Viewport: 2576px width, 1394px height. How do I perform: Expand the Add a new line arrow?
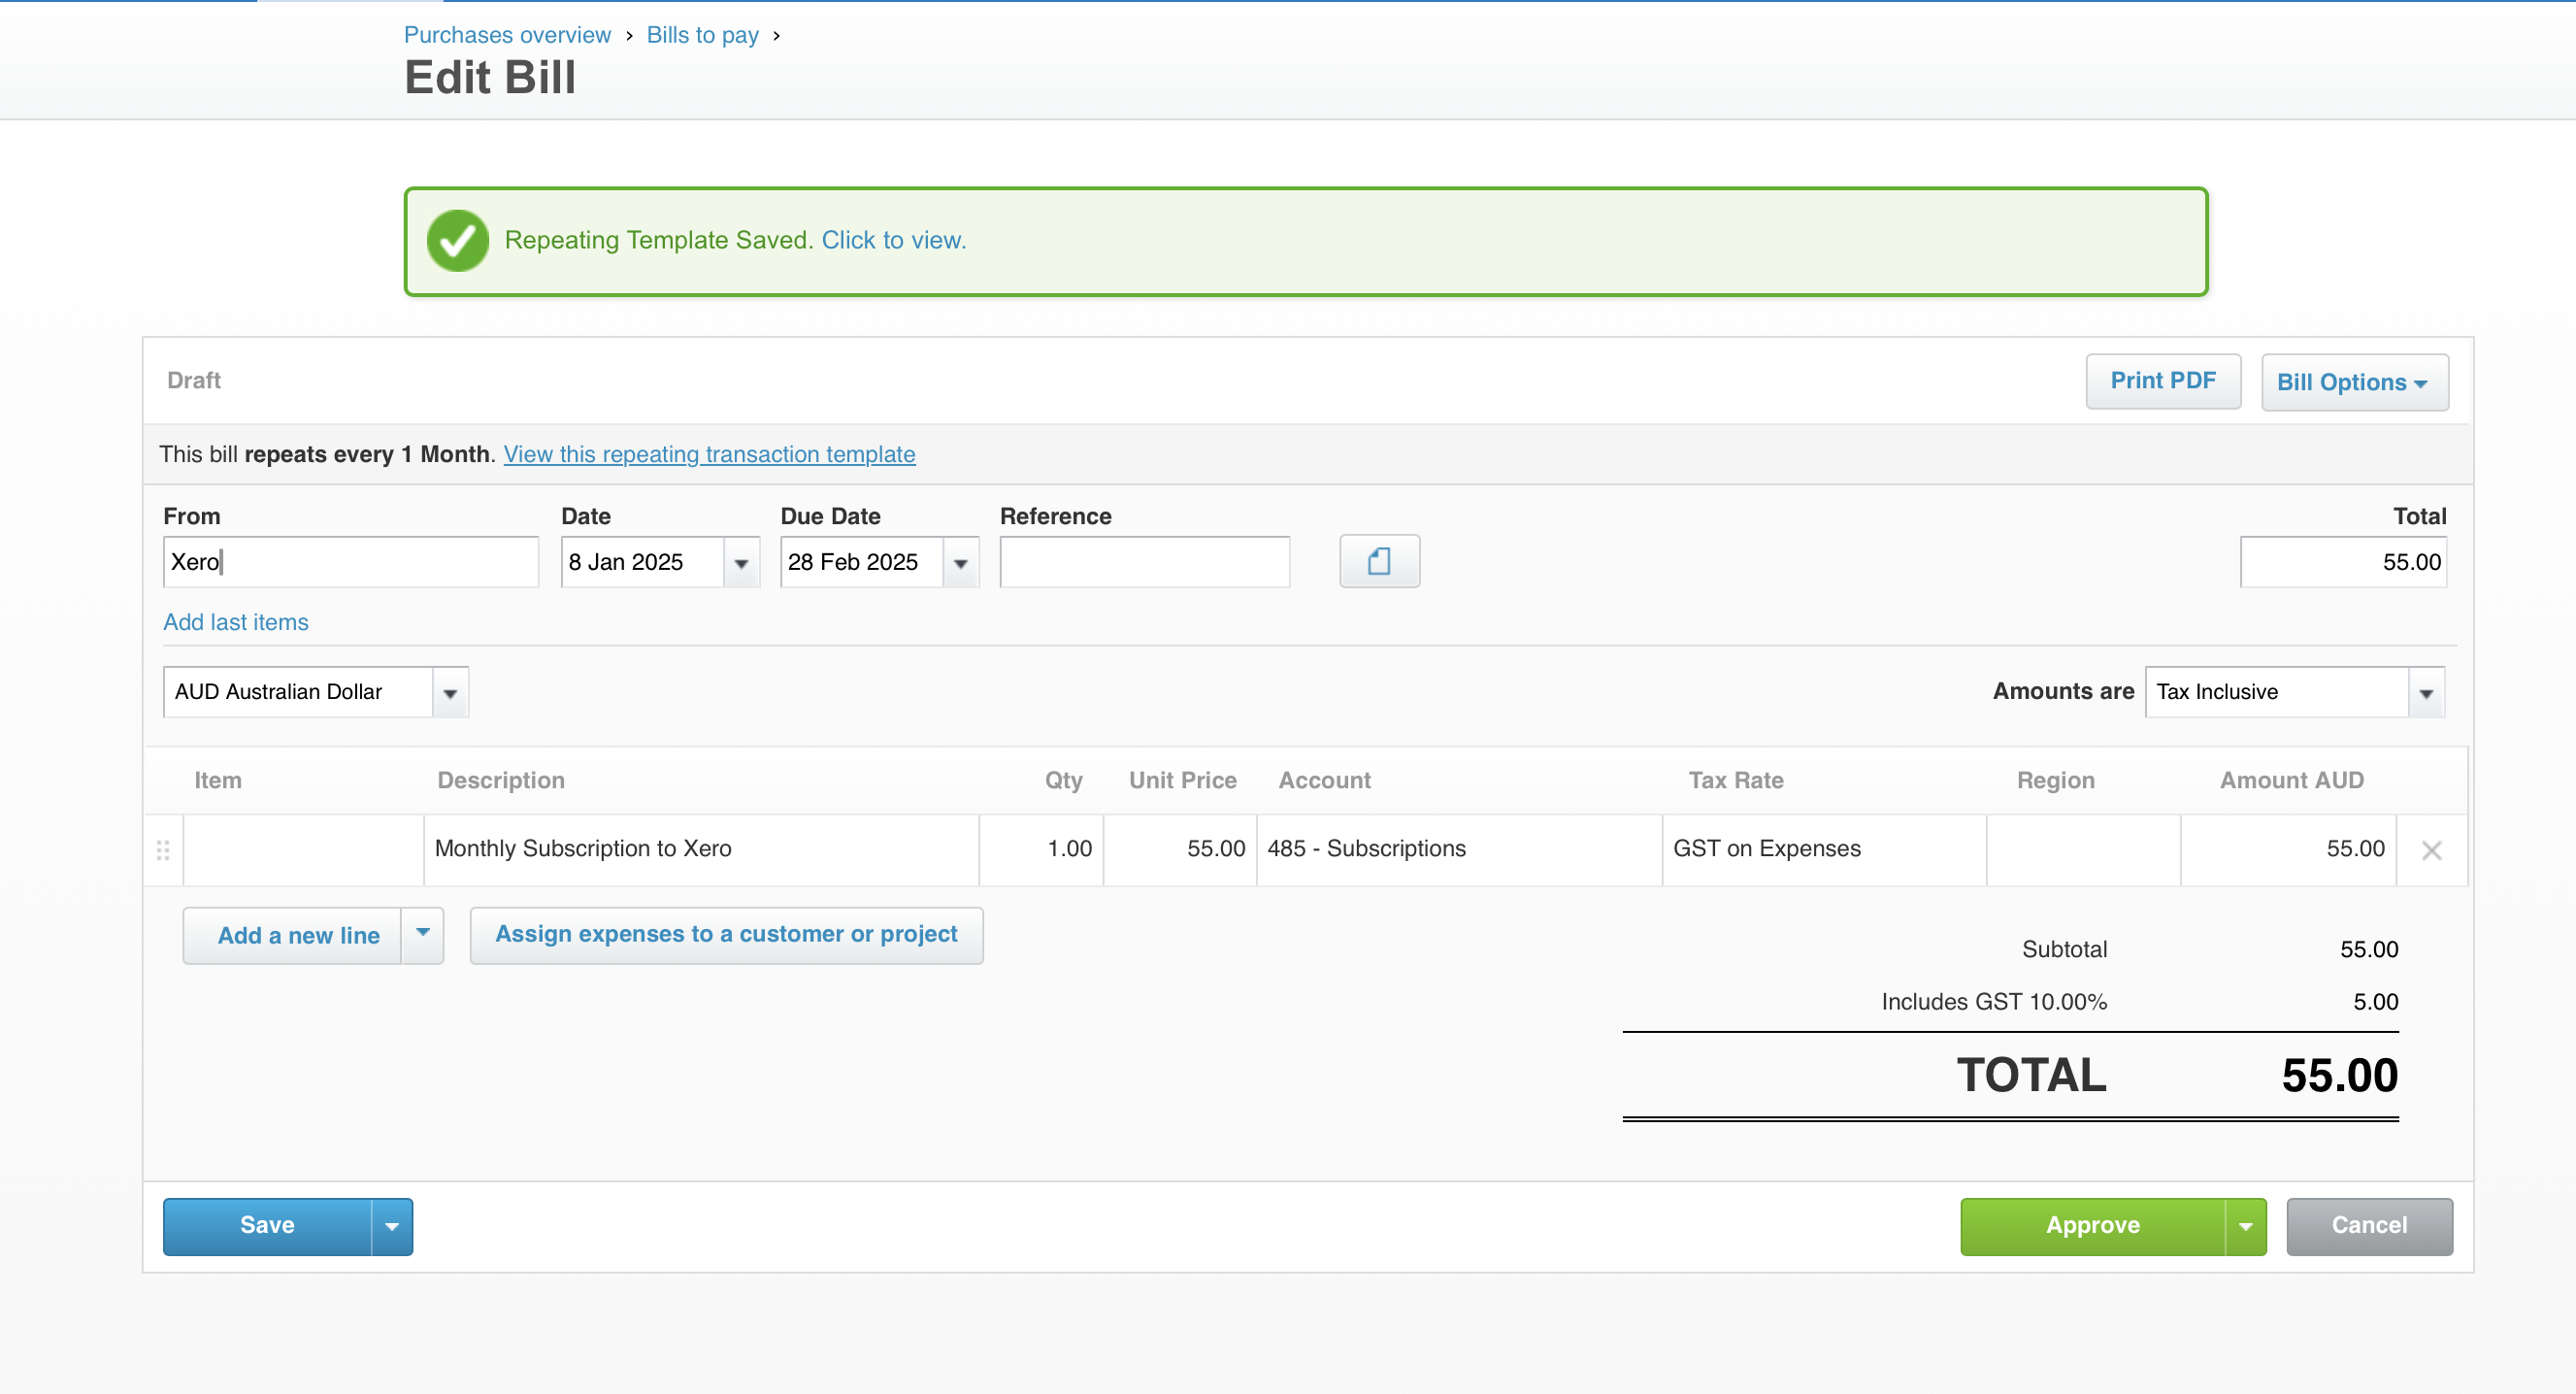(x=423, y=934)
